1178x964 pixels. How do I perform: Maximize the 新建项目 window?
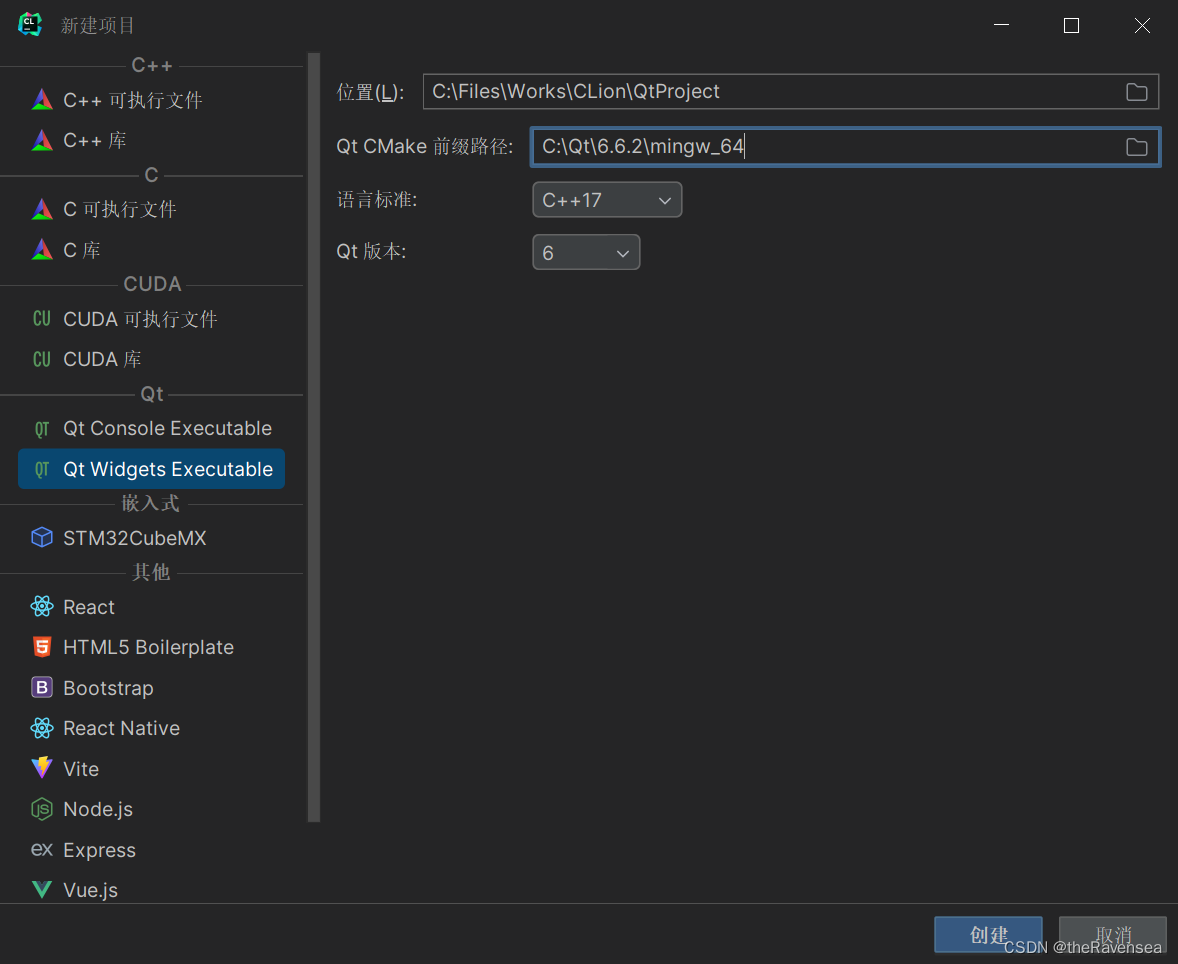(x=1071, y=25)
